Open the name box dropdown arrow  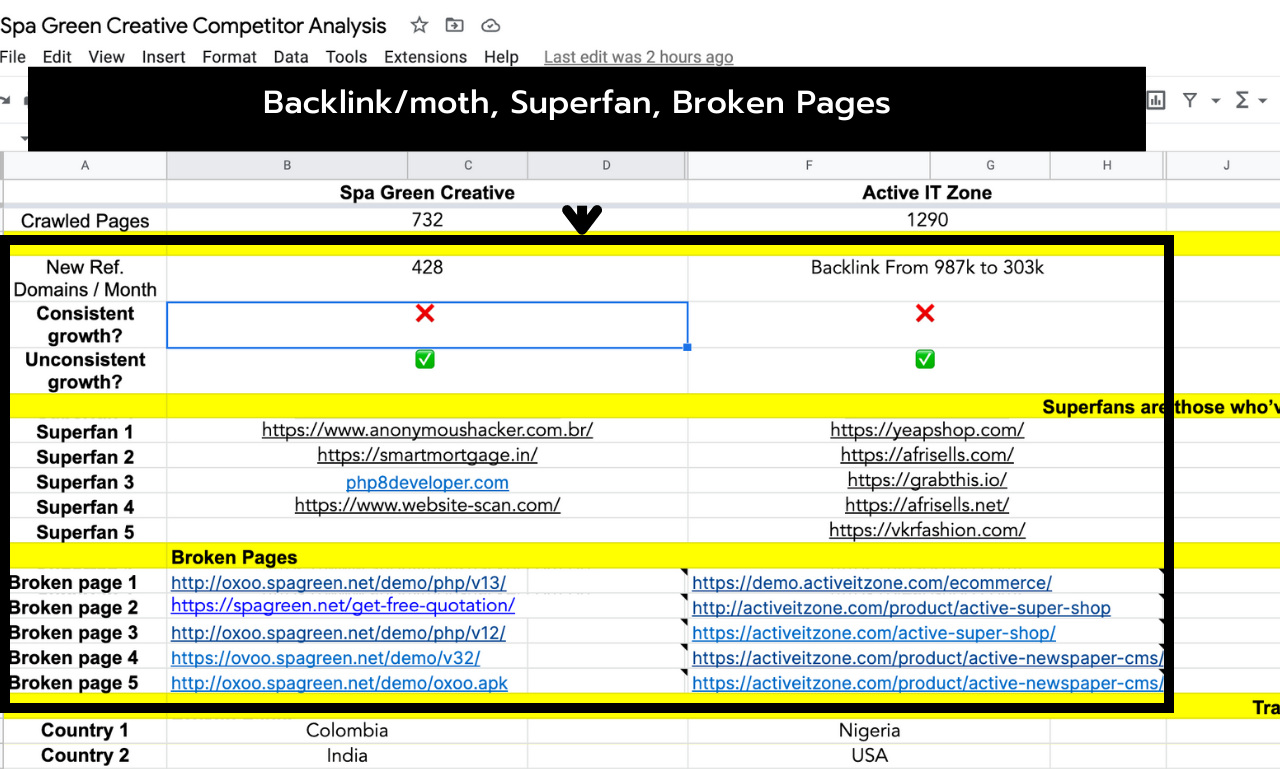click(25, 138)
